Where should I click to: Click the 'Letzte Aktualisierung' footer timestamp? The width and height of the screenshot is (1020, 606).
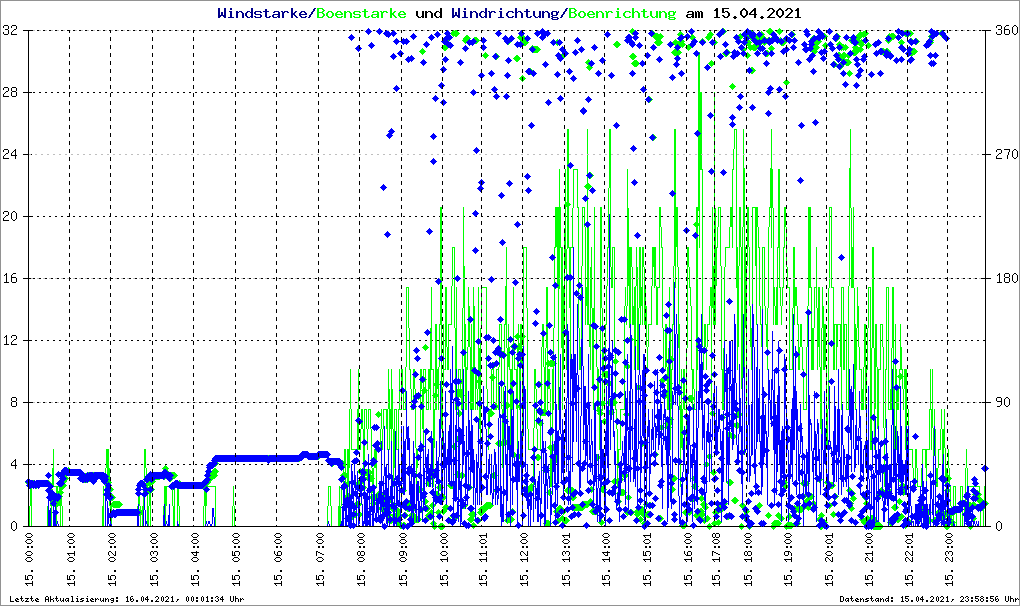[126, 599]
